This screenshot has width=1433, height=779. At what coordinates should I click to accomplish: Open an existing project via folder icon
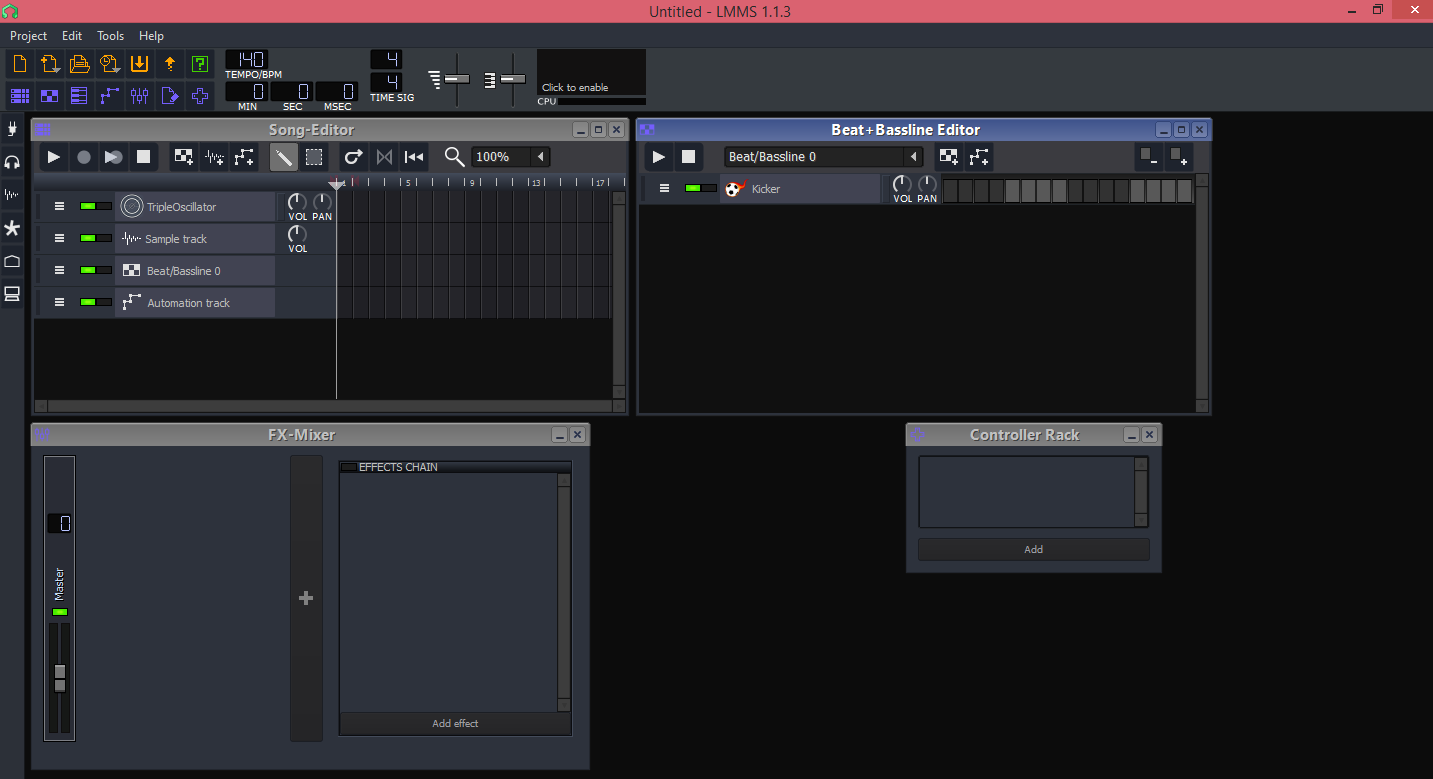80,64
